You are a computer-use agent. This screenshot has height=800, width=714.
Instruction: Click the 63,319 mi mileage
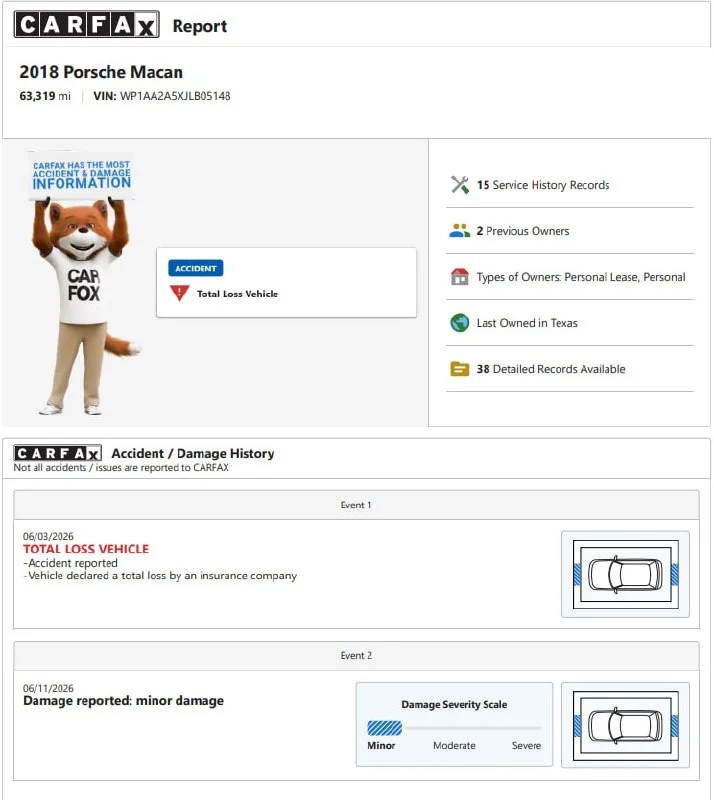(45, 96)
